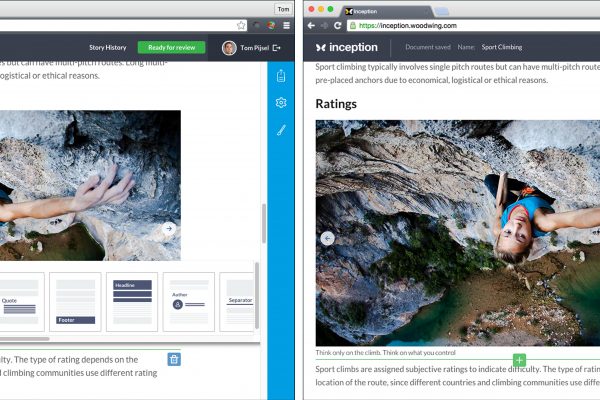
Task: Click the Tom Pijsel user name
Action: (x=254, y=48)
